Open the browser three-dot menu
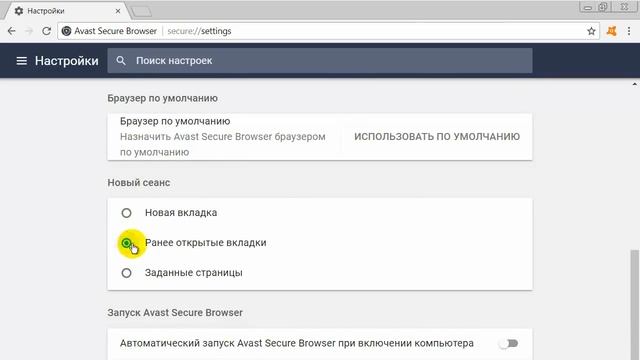The width and height of the screenshot is (640, 360). tap(629, 31)
